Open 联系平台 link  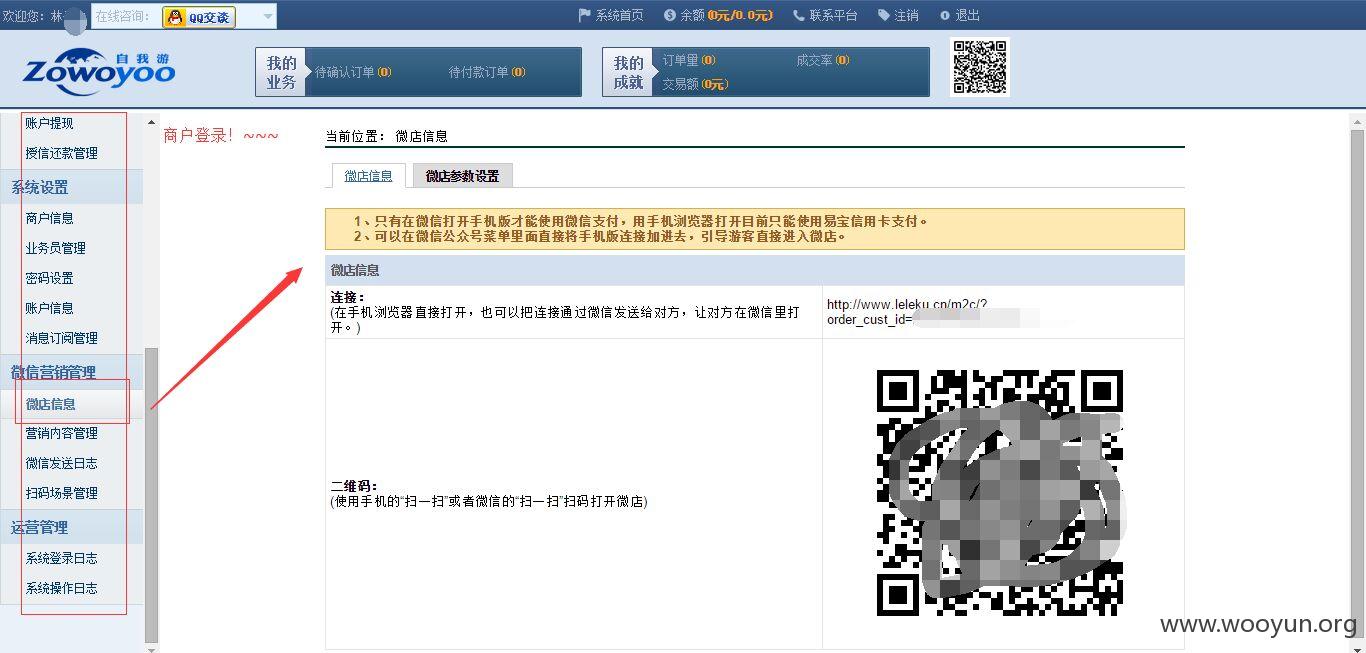[x=834, y=16]
